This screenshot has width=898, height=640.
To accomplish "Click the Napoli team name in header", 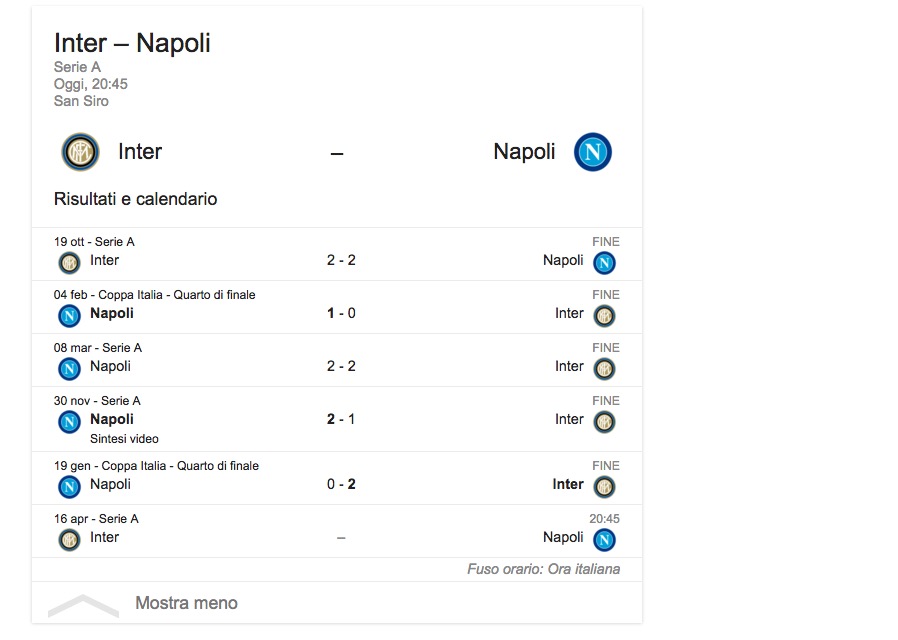I will pos(524,152).
